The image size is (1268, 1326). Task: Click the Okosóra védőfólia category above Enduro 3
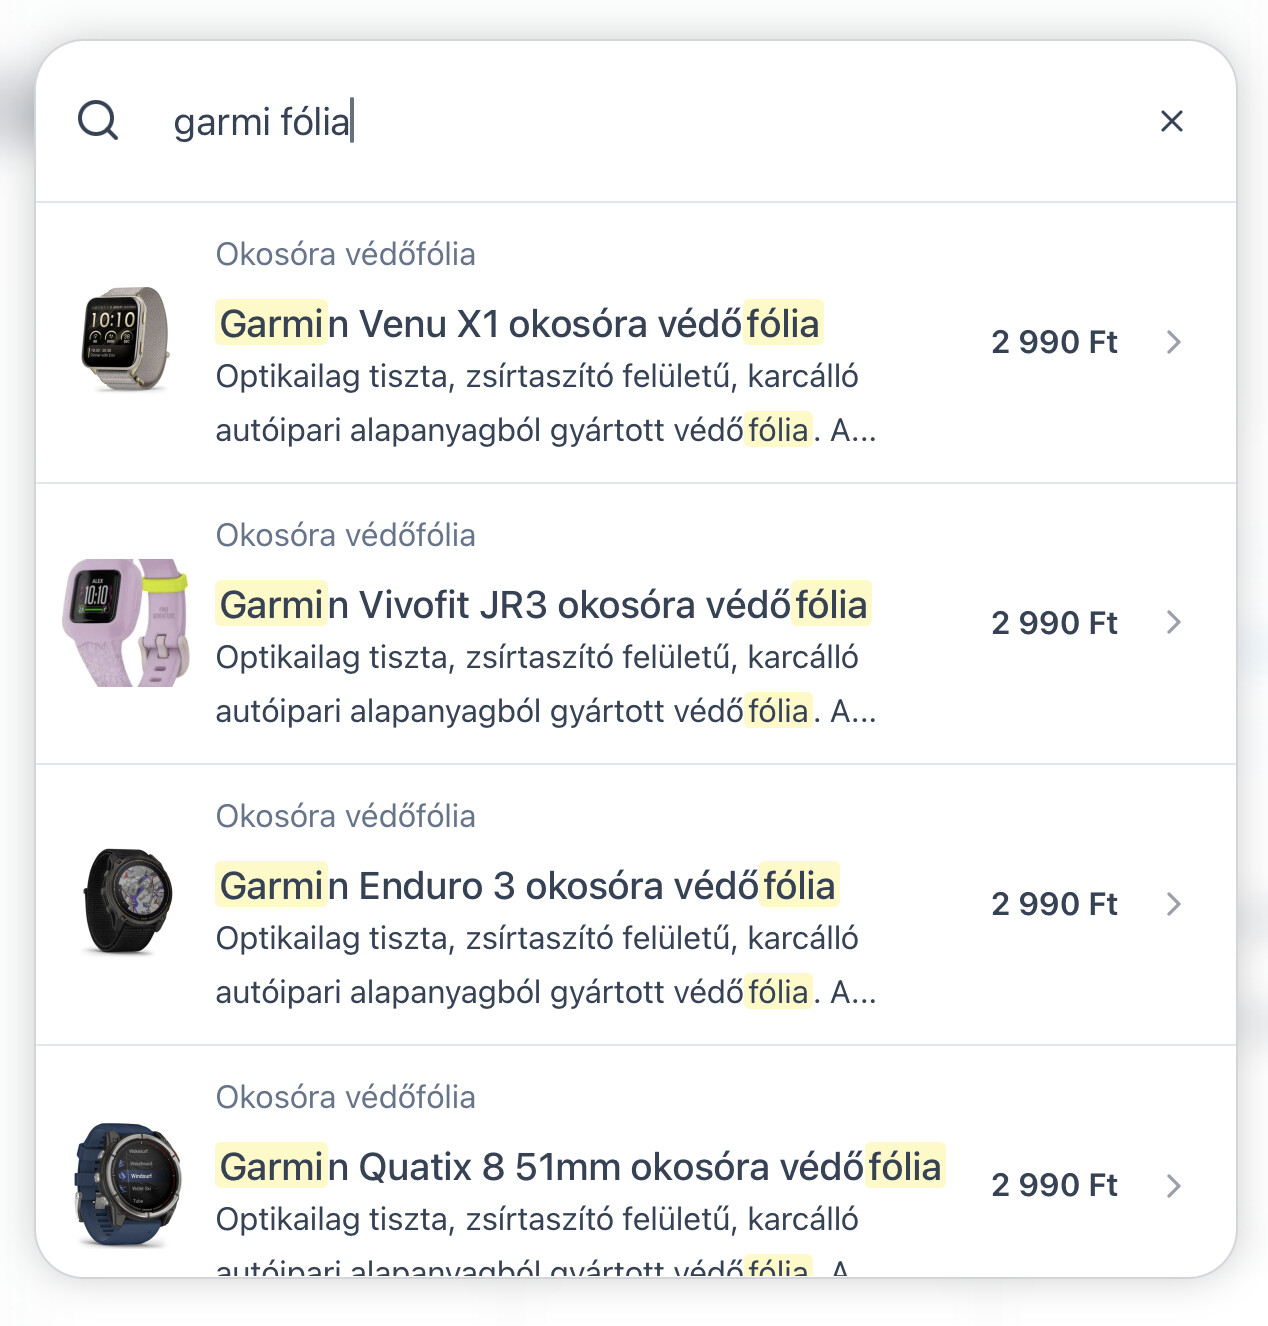pos(346,816)
